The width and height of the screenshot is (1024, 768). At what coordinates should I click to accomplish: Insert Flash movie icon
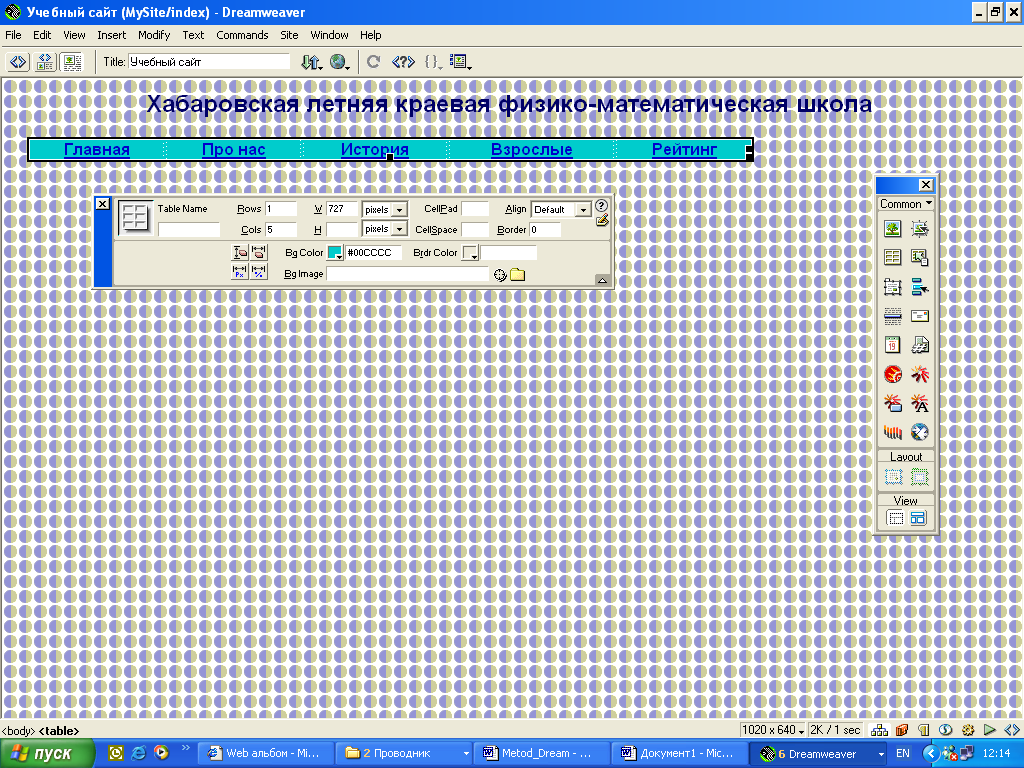coord(920,374)
